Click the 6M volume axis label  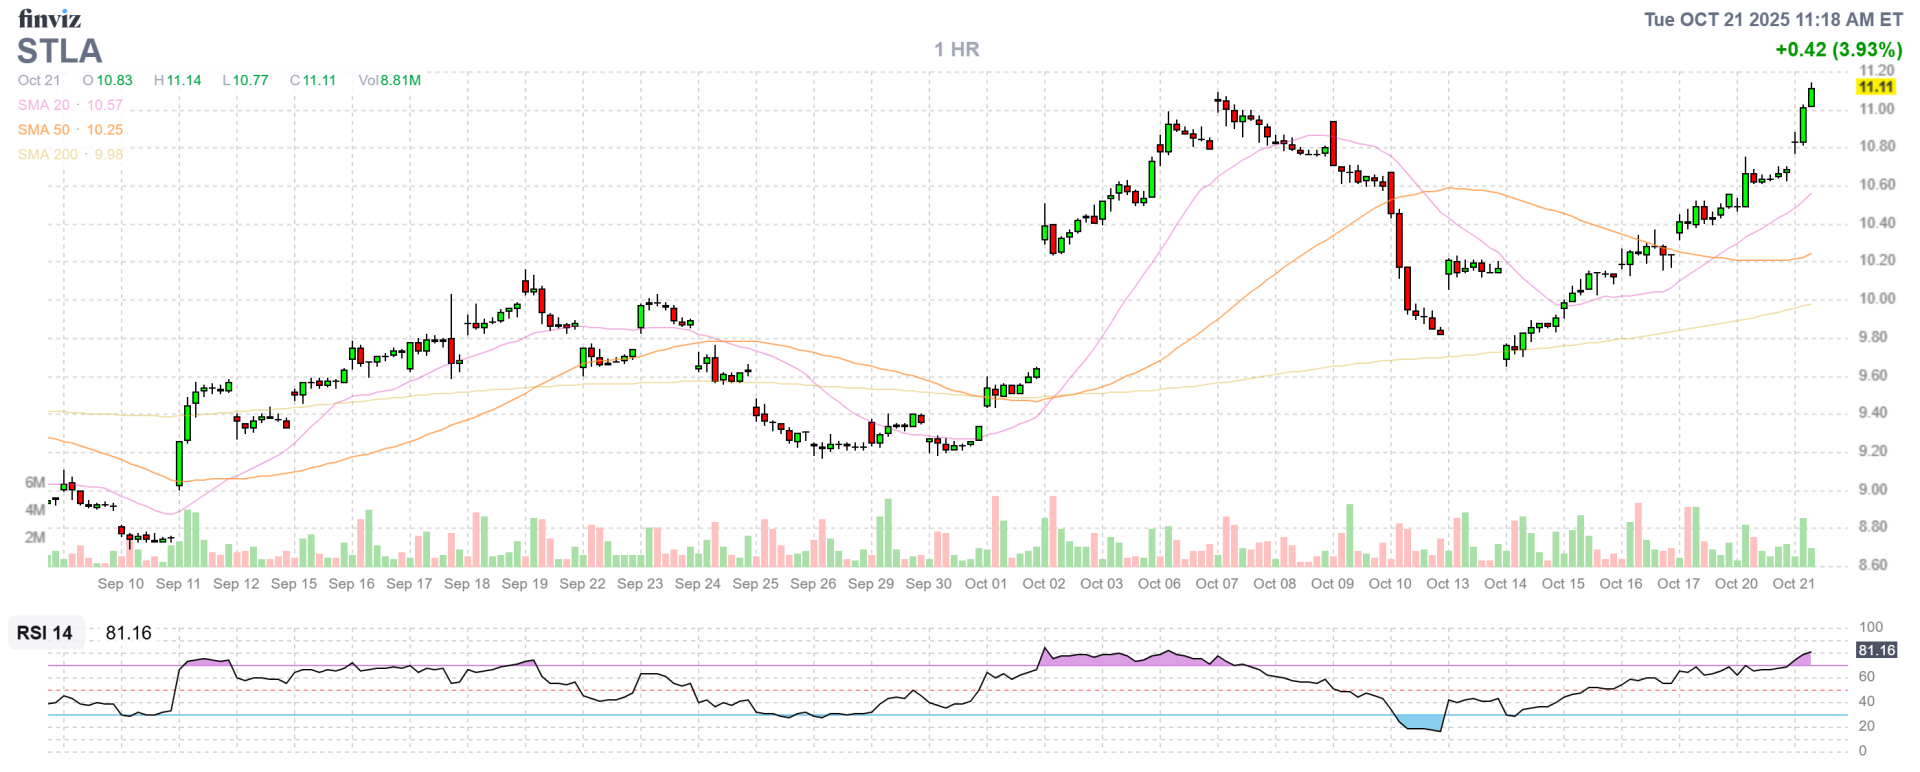click(35, 483)
